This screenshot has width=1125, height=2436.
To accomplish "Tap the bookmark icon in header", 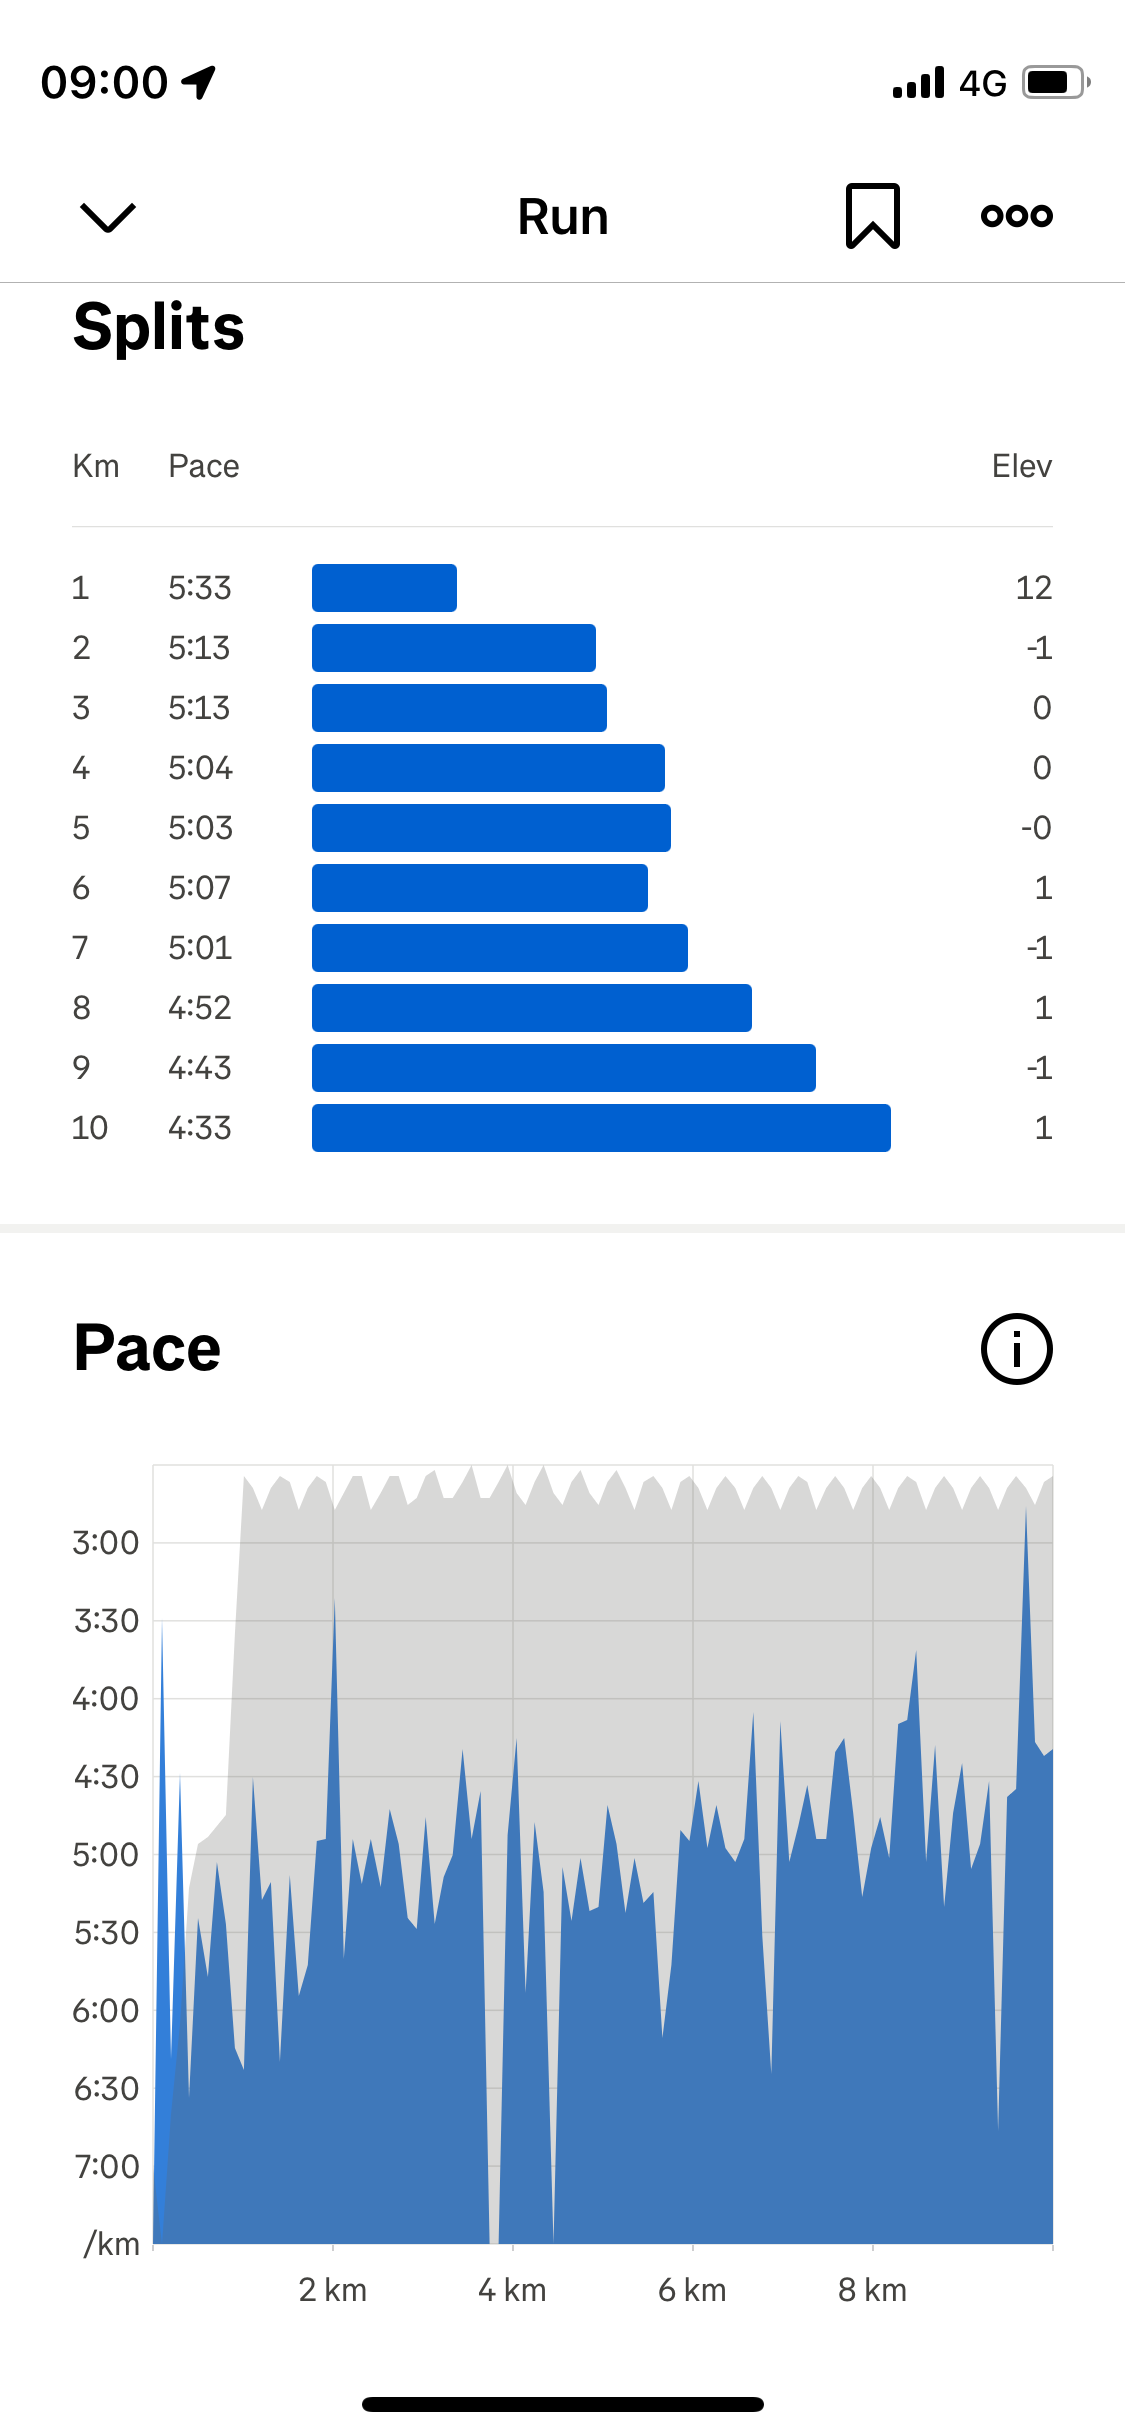I will coord(872,215).
